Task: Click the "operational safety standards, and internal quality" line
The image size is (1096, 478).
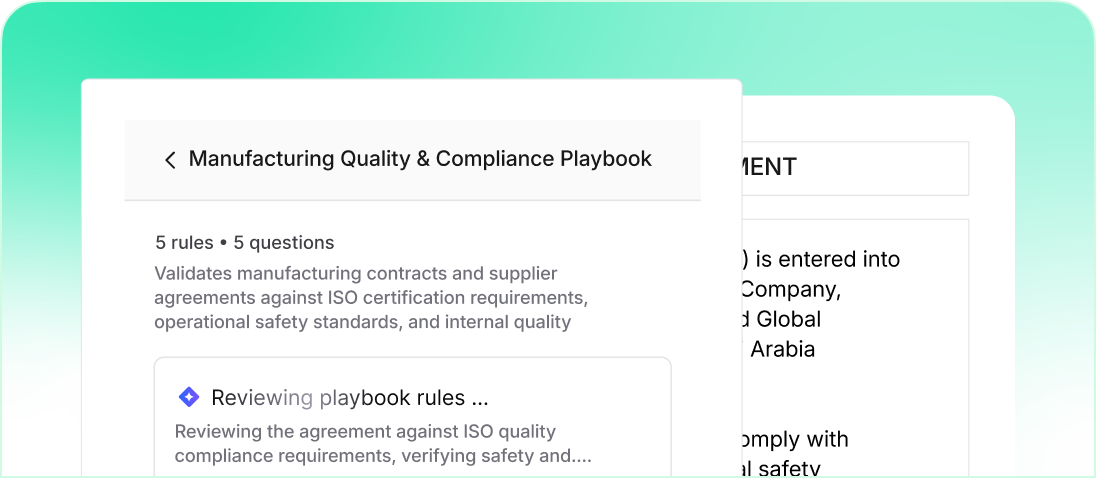Action: tap(362, 322)
